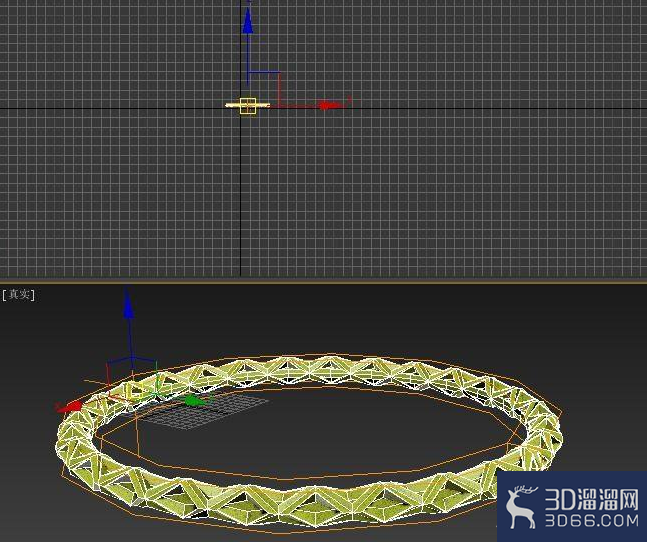
Task: Click the blue upward axis arrow in the top viewport gizmo
Action: [x=248, y=21]
